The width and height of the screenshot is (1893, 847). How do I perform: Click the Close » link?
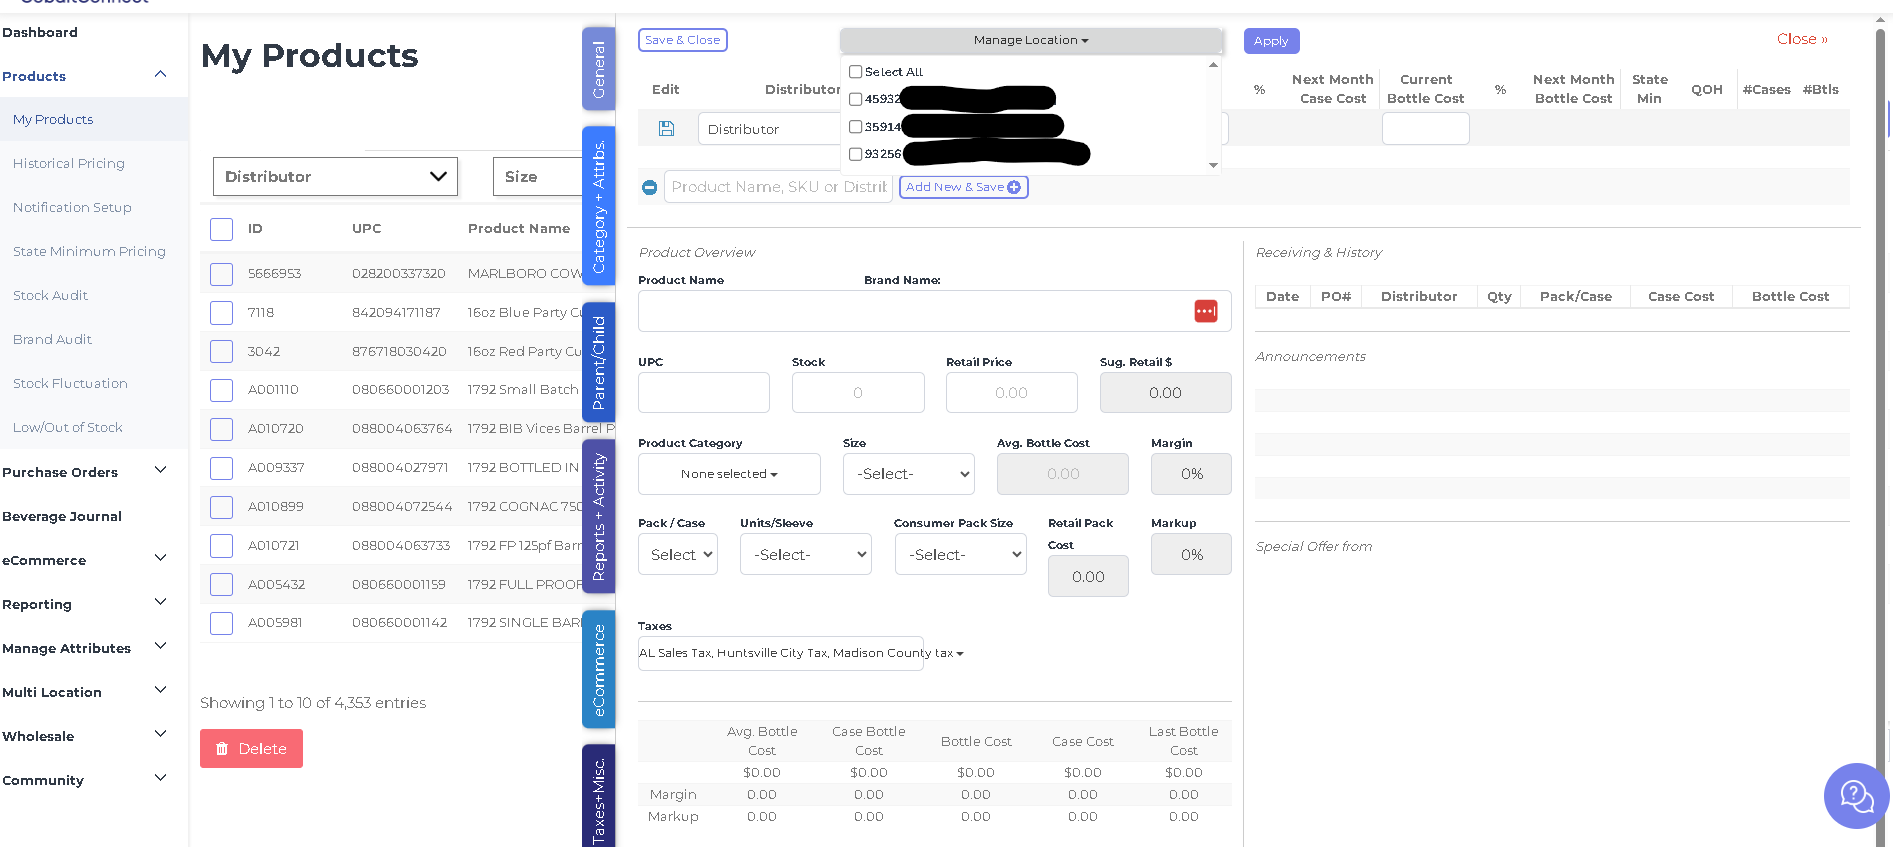point(1802,39)
